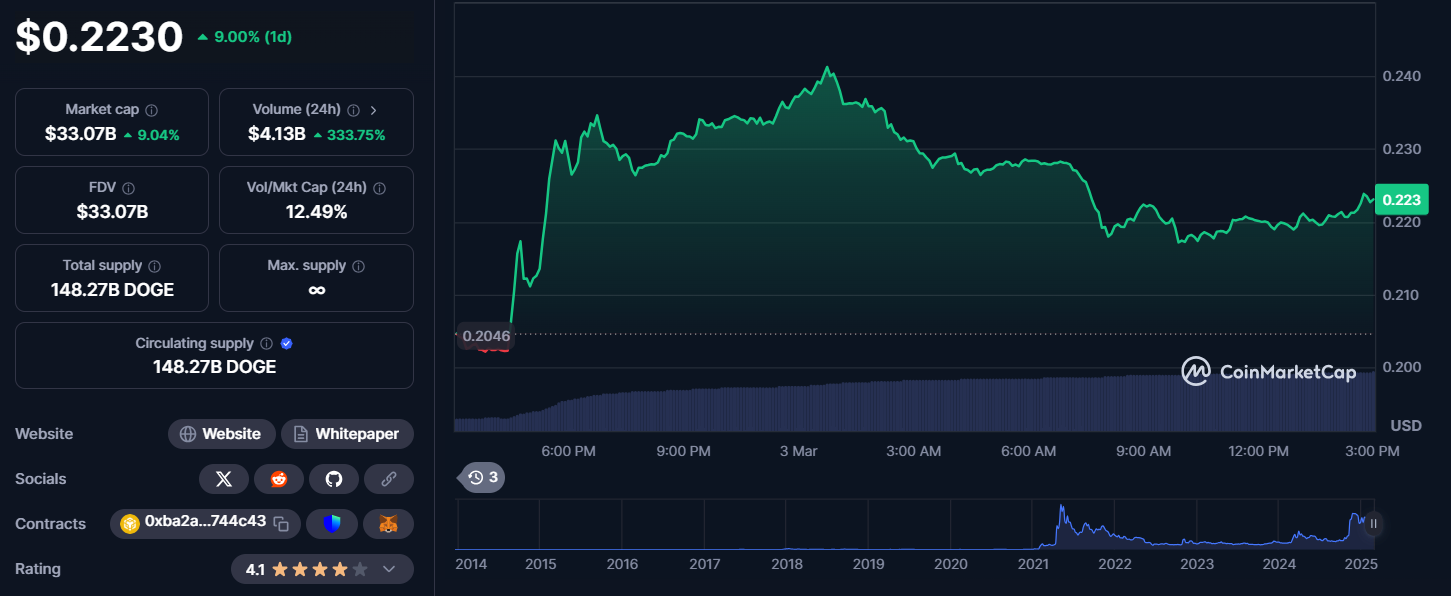This screenshot has height=596, width=1451.
Task: Click the 9.04% market cap change
Action: 151,135
